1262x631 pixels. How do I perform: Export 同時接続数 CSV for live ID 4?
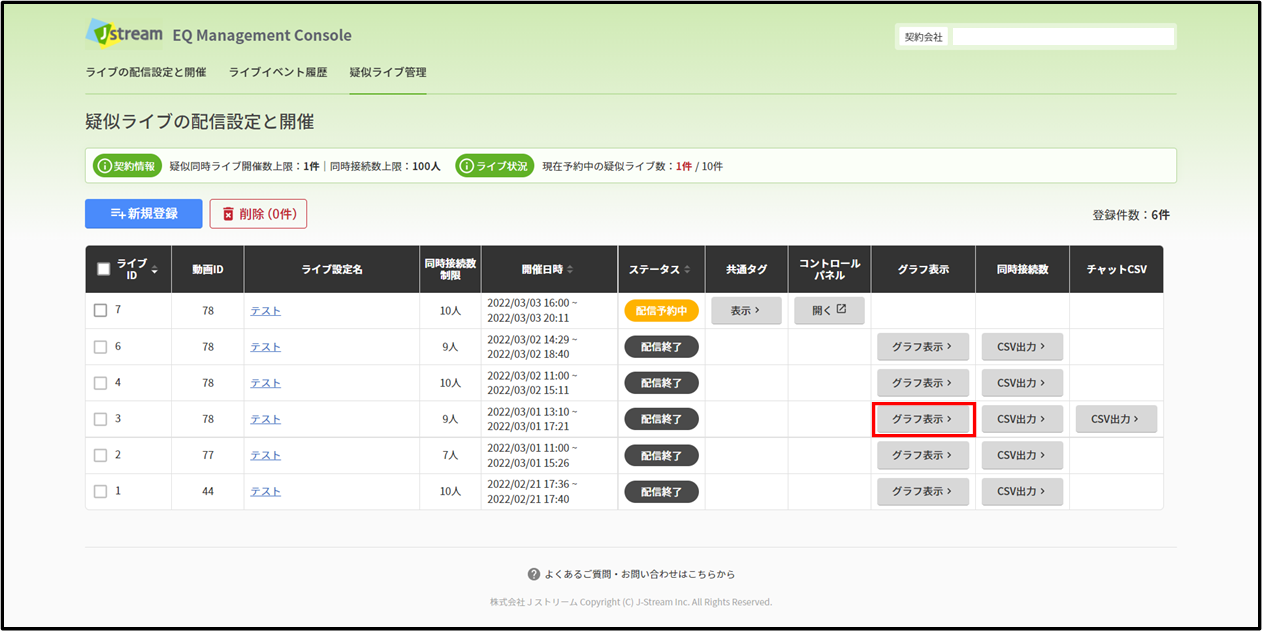click(1022, 383)
